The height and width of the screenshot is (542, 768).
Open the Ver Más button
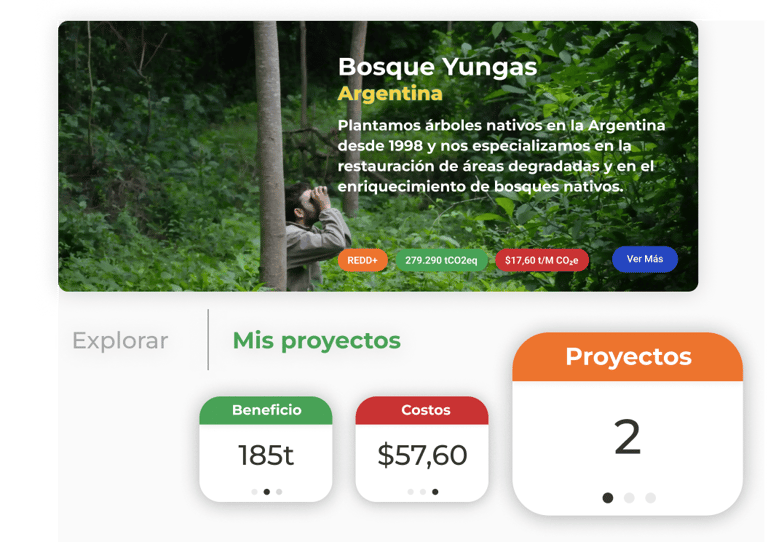[645, 259]
